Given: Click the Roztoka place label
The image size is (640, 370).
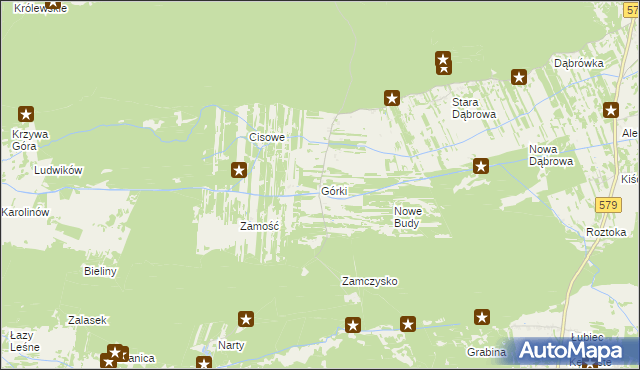Looking at the screenshot, I should 606,232.
